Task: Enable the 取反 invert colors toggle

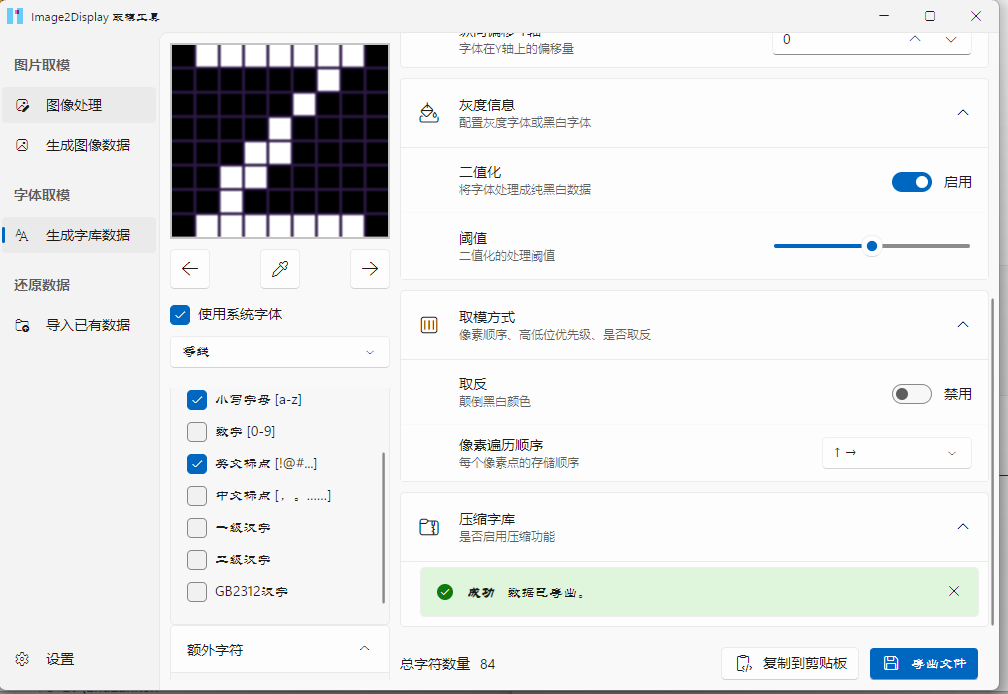Action: click(911, 393)
